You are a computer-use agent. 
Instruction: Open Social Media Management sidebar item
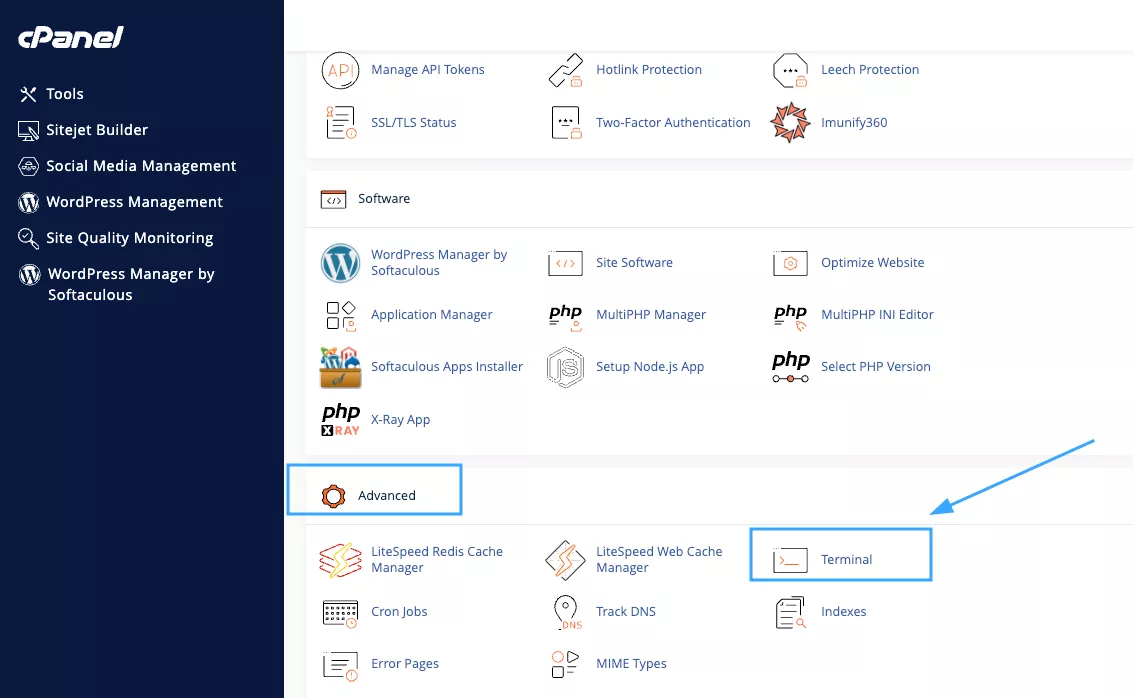(x=140, y=166)
